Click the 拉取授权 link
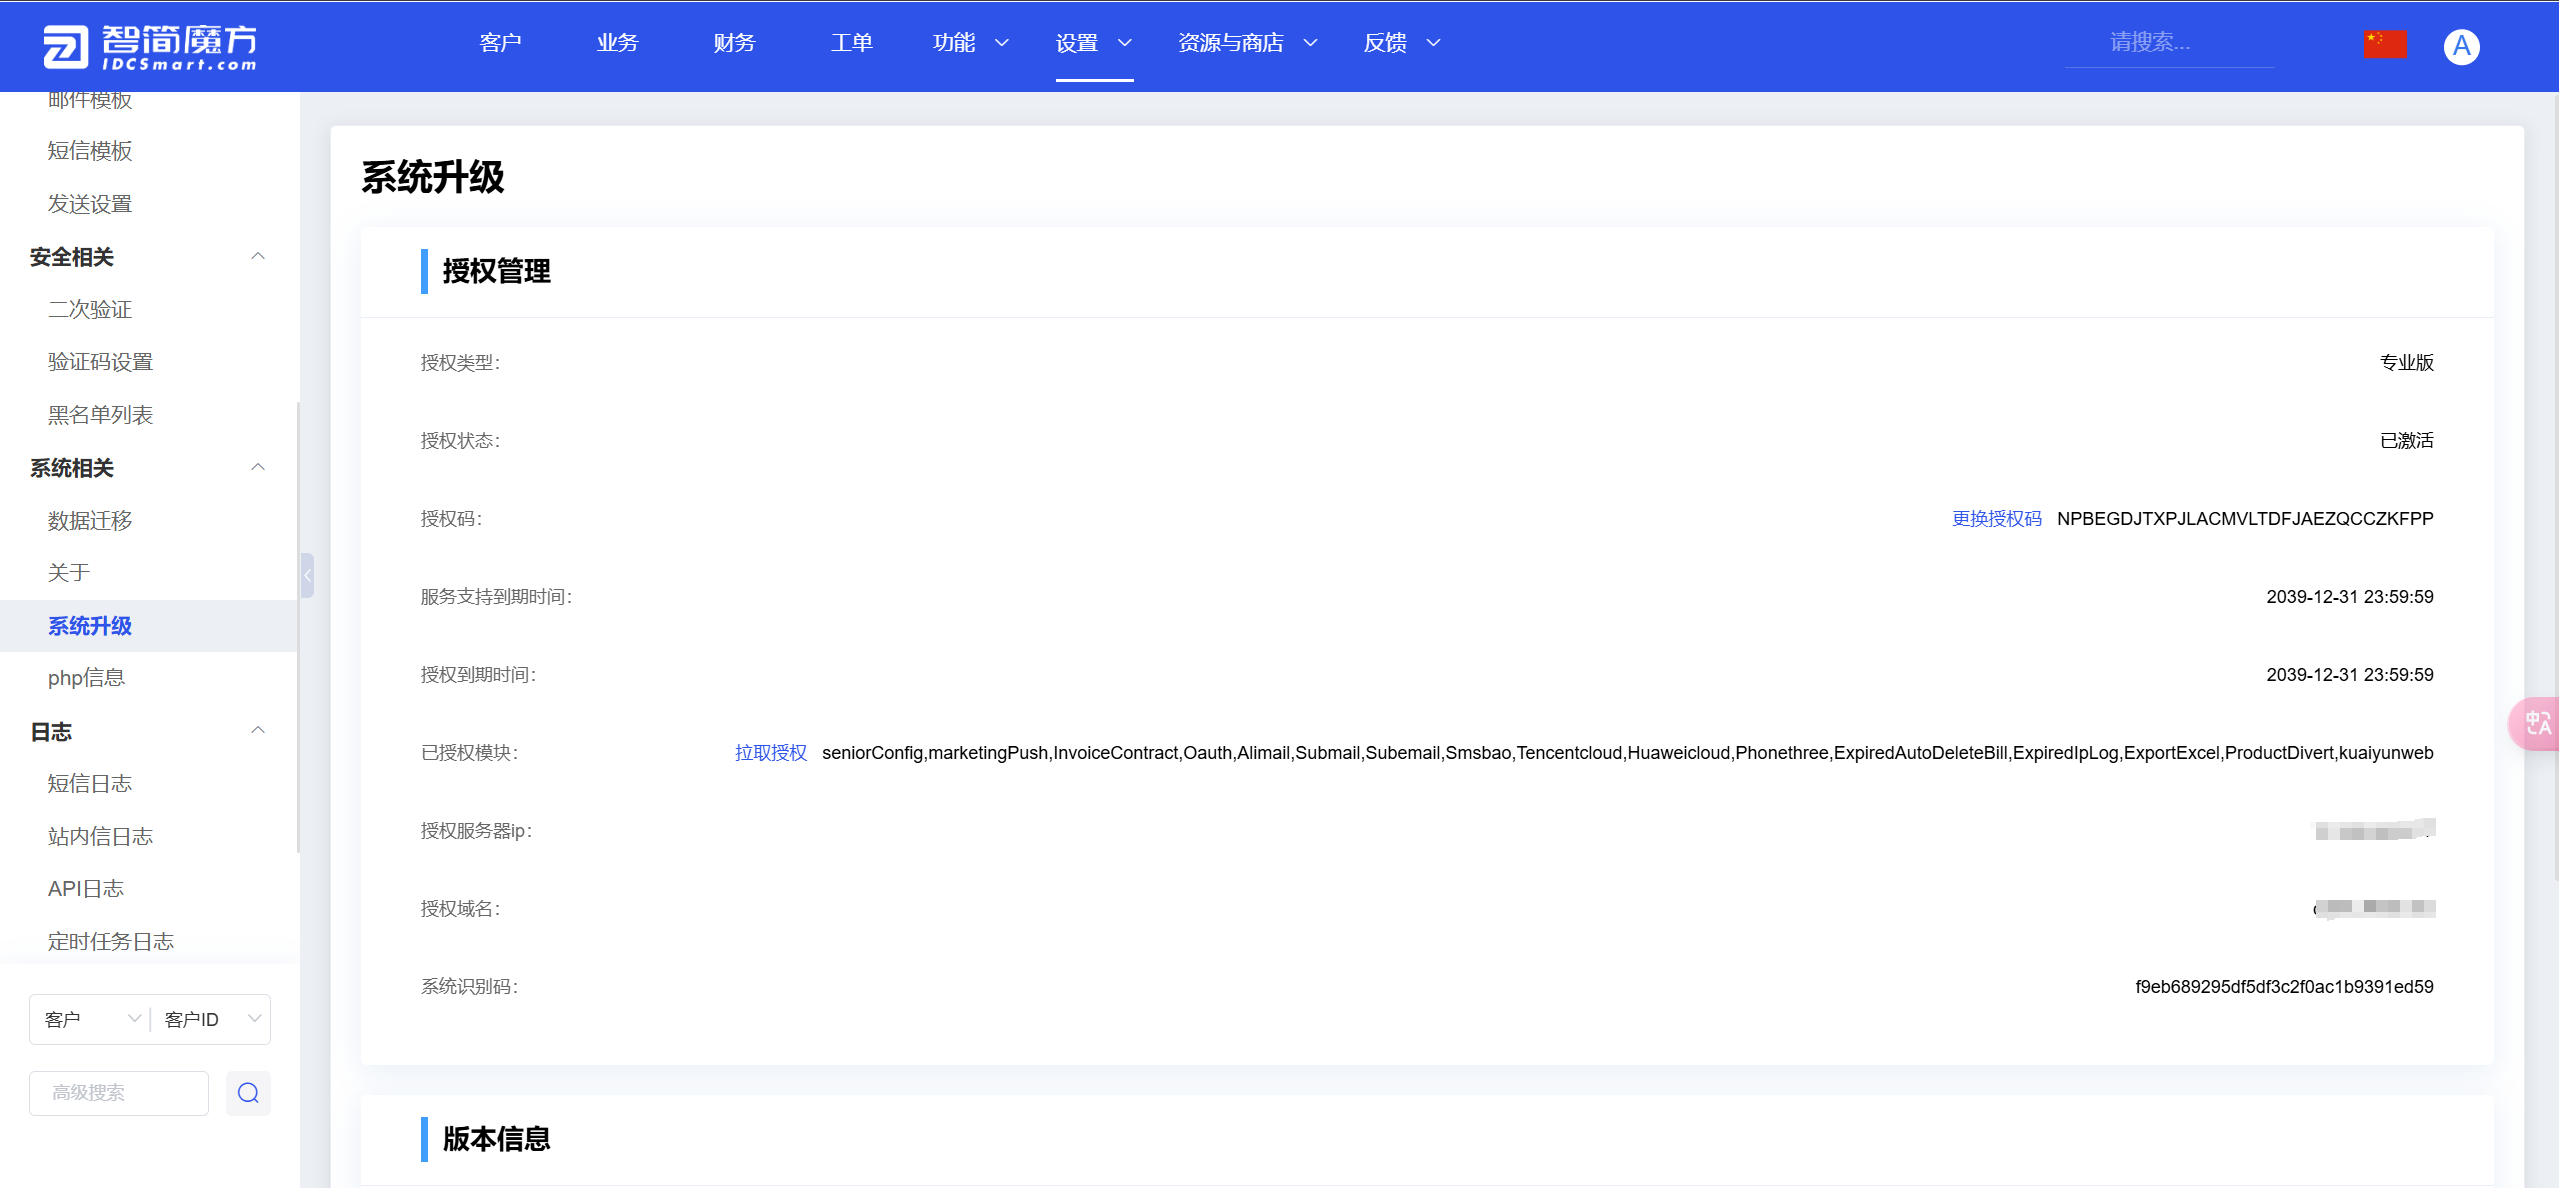 point(770,752)
